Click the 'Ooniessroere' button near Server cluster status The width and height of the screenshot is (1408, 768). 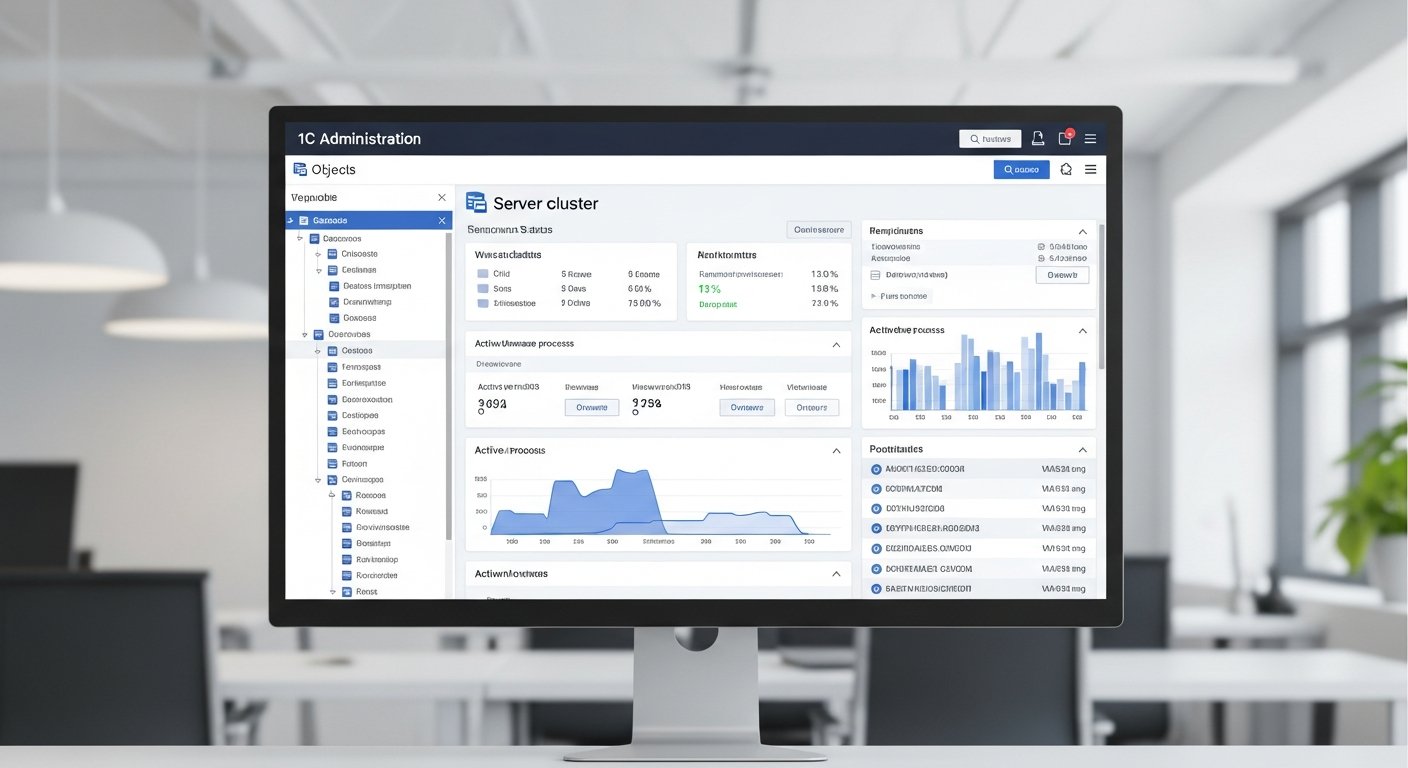tap(819, 230)
